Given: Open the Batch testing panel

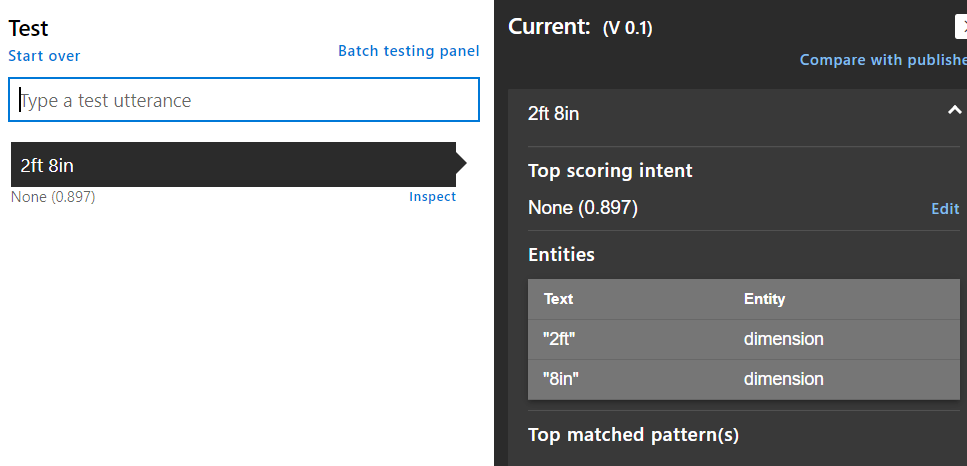Looking at the screenshot, I should [408, 51].
